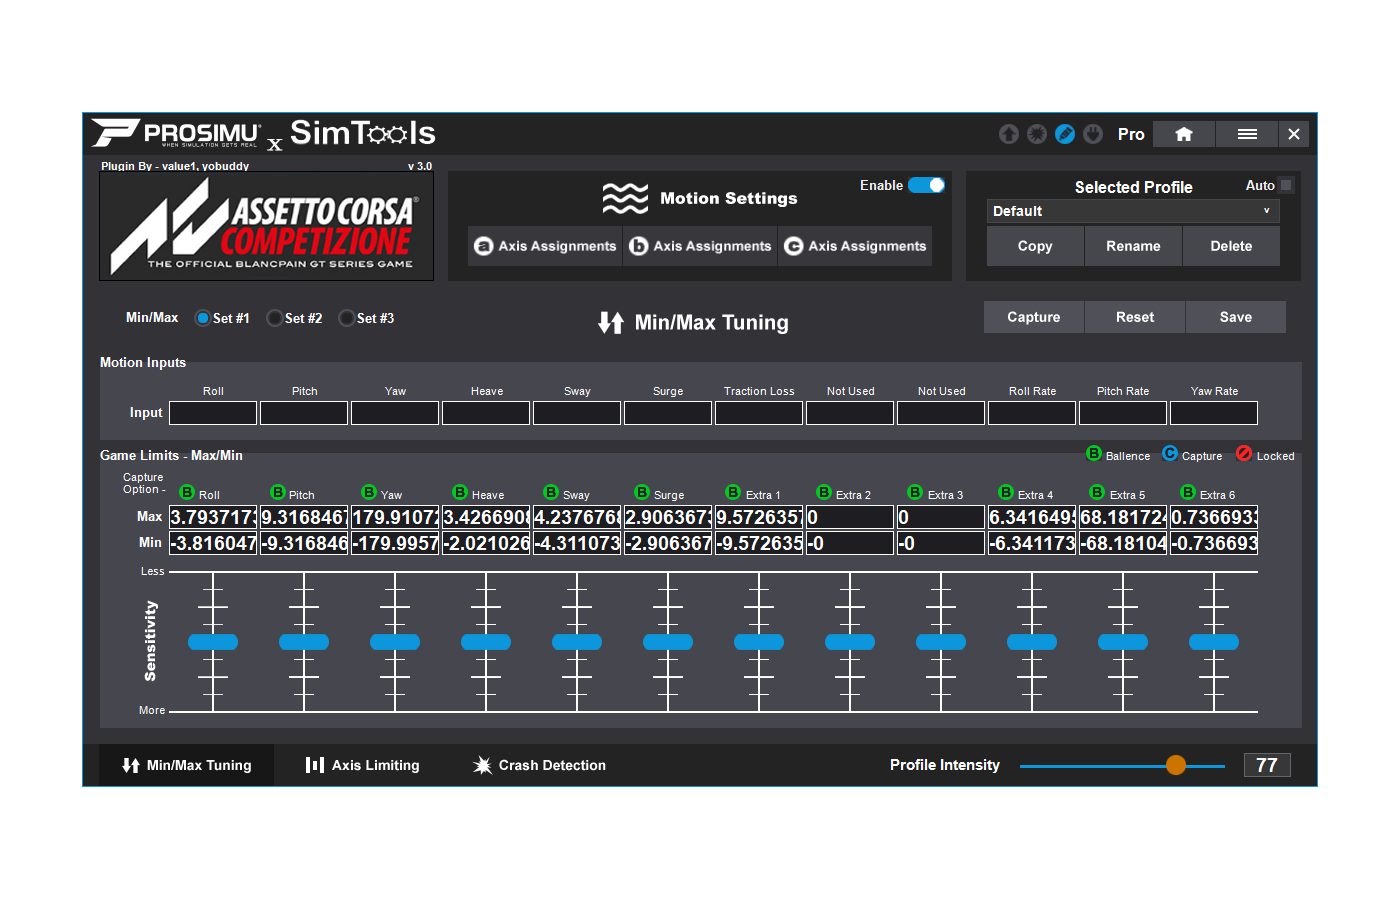Screen dimensions: 1400x900
Task: Click the Save button
Action: pos(1236,317)
